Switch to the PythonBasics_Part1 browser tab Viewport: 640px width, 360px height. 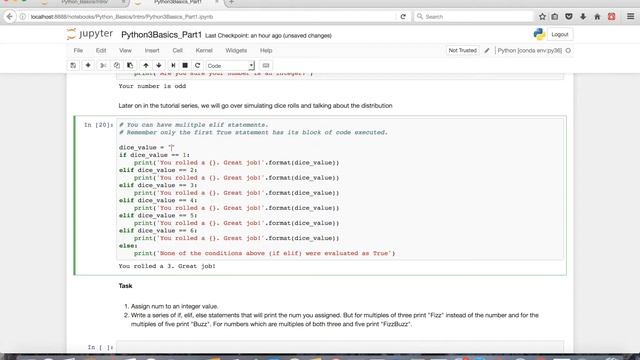(177, 2)
